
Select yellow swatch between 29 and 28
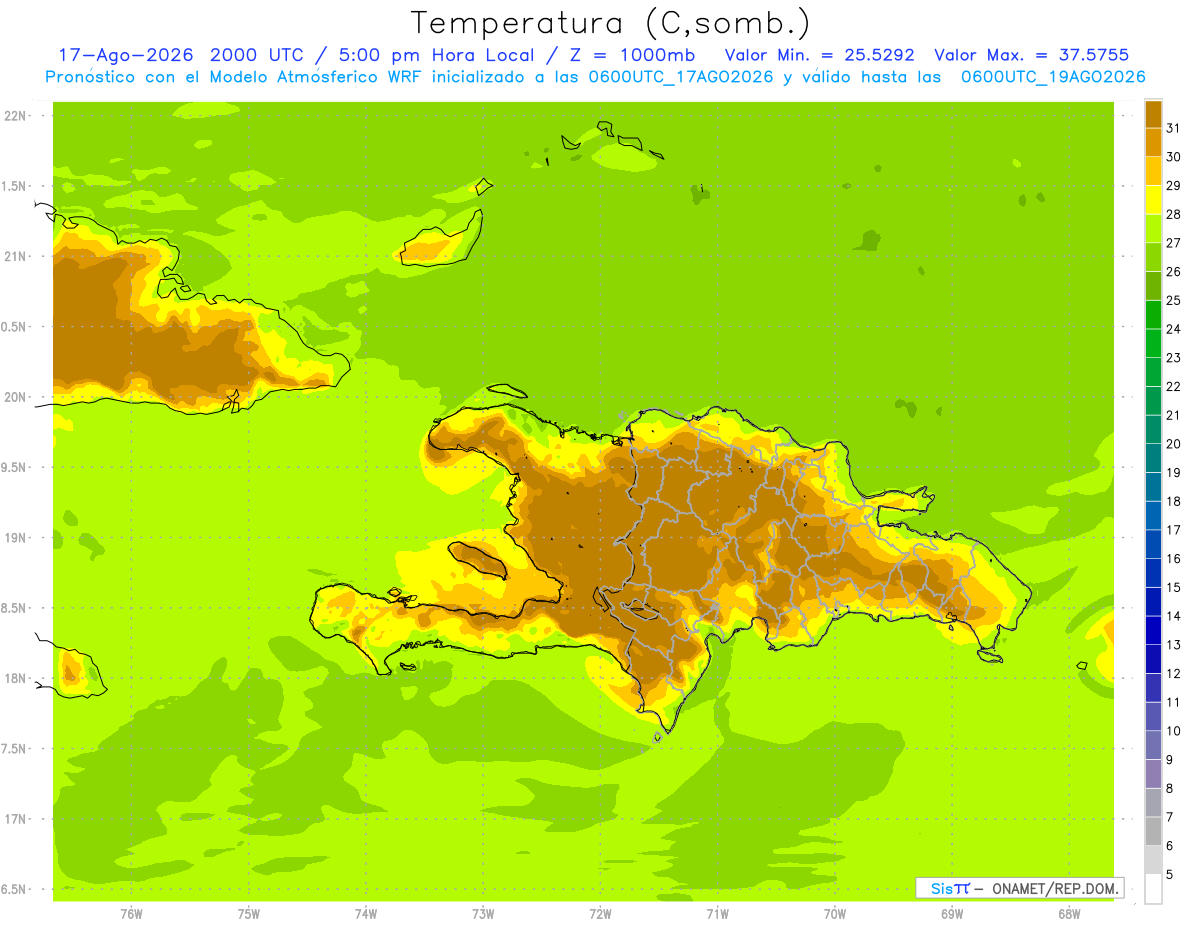(x=1153, y=200)
